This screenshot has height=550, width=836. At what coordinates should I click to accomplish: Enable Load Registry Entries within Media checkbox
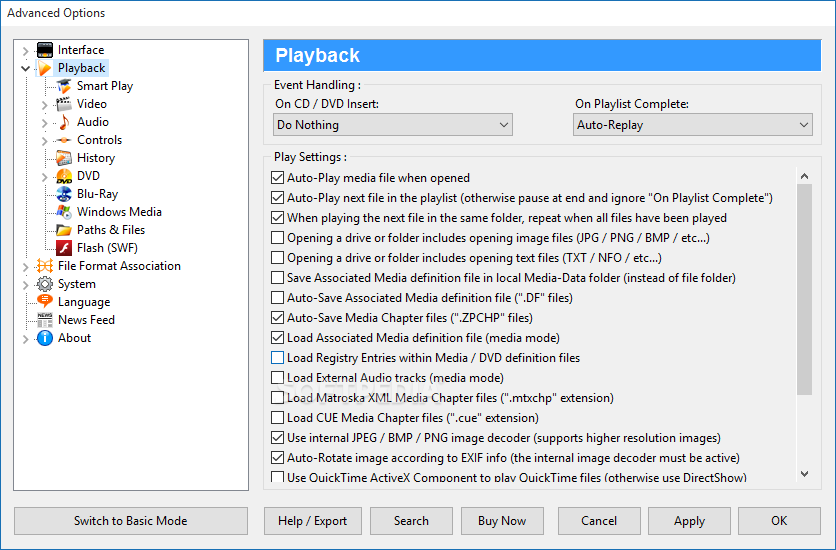(277, 358)
